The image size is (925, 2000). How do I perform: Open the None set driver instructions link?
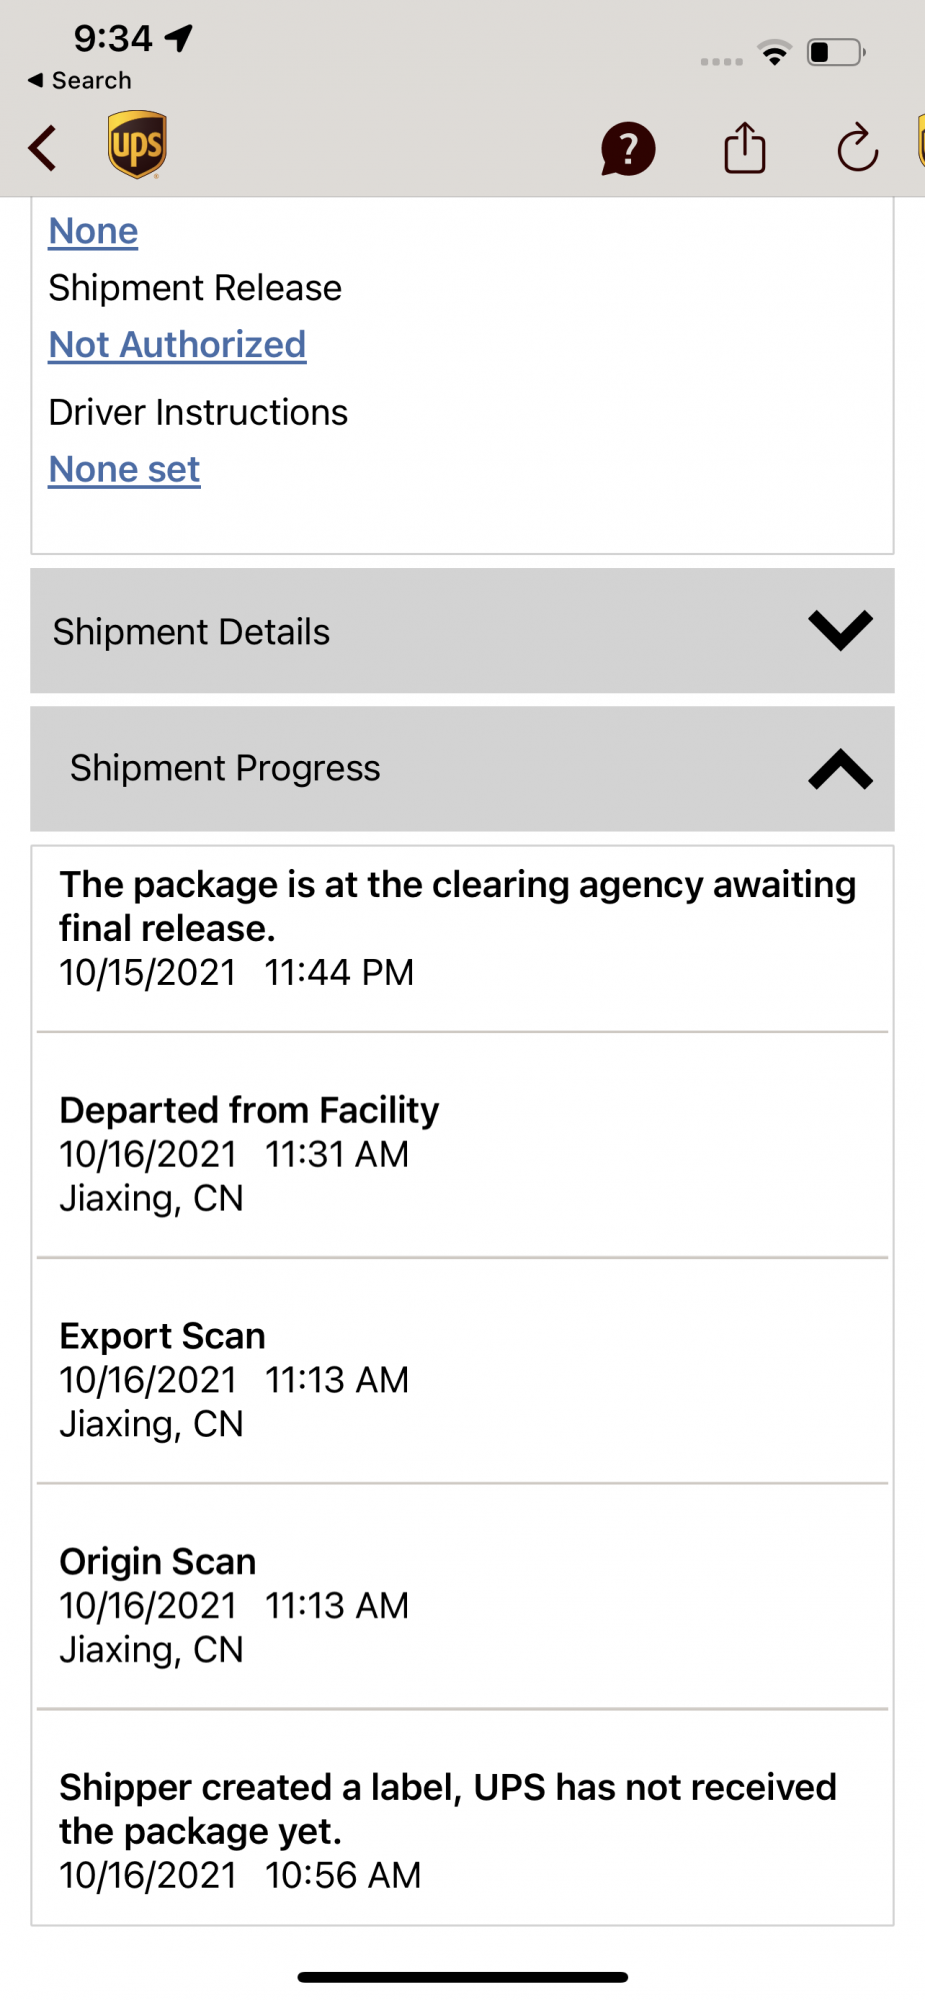pyautogui.click(x=124, y=469)
